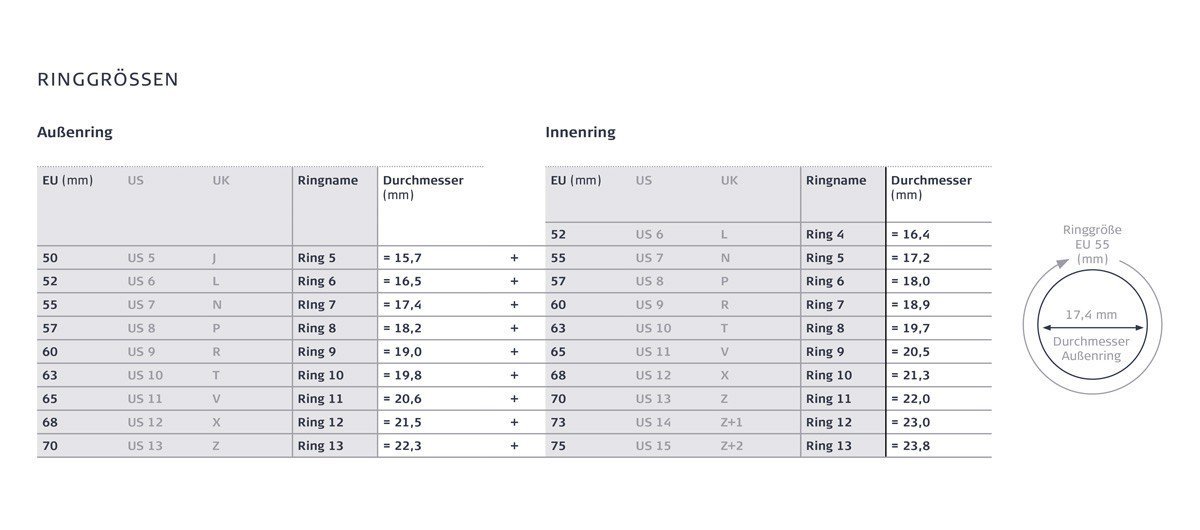Click the plus sign beside = 22,3
The width and height of the screenshot is (1200, 530).
tap(514, 446)
